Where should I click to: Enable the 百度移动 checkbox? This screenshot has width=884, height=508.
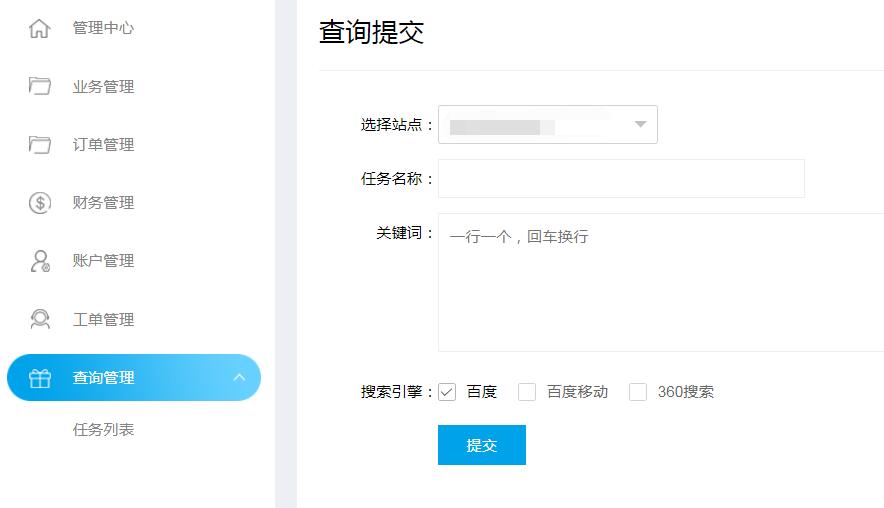(x=527, y=392)
